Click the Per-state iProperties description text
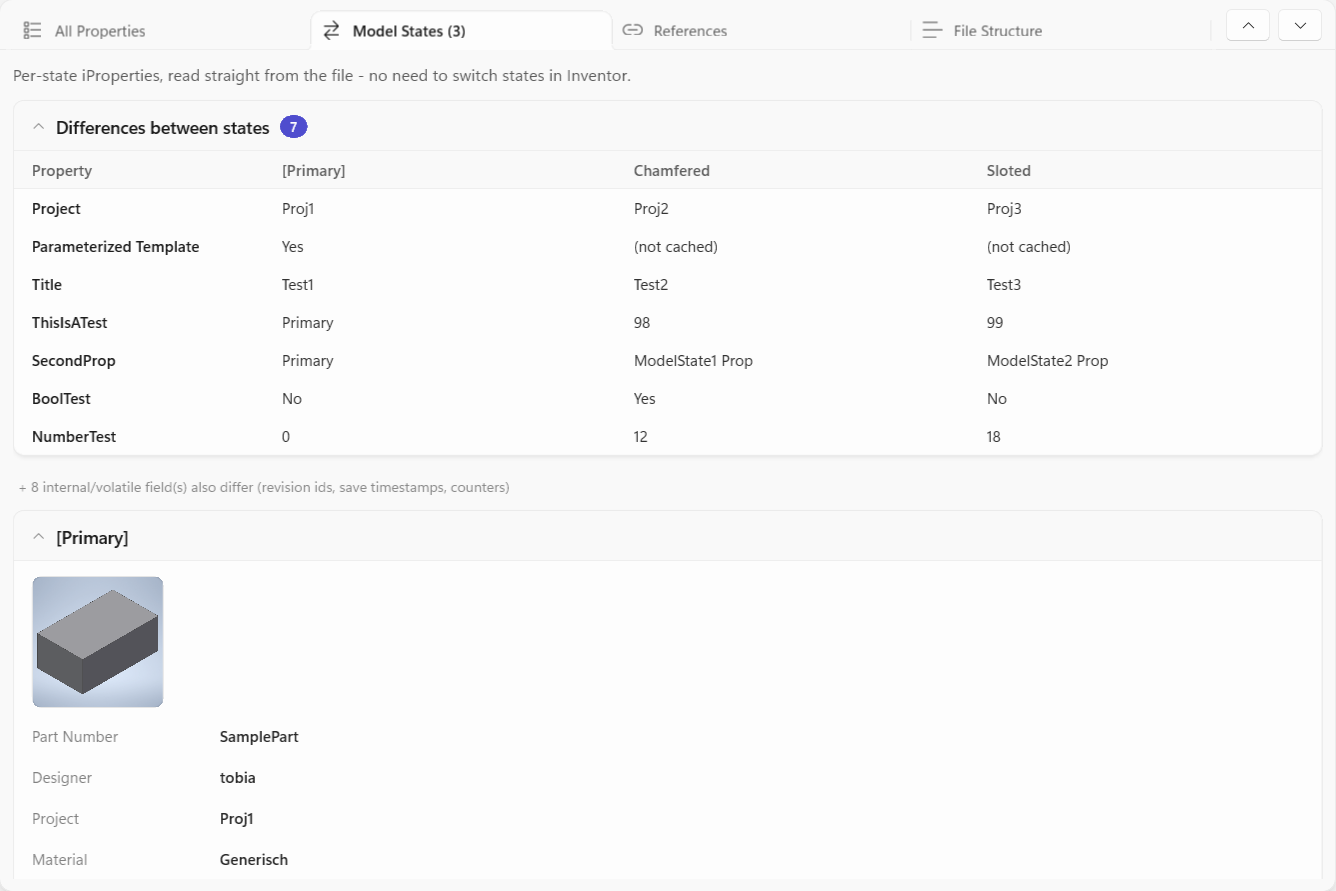Viewport: 1336px width, 891px height. point(322,75)
